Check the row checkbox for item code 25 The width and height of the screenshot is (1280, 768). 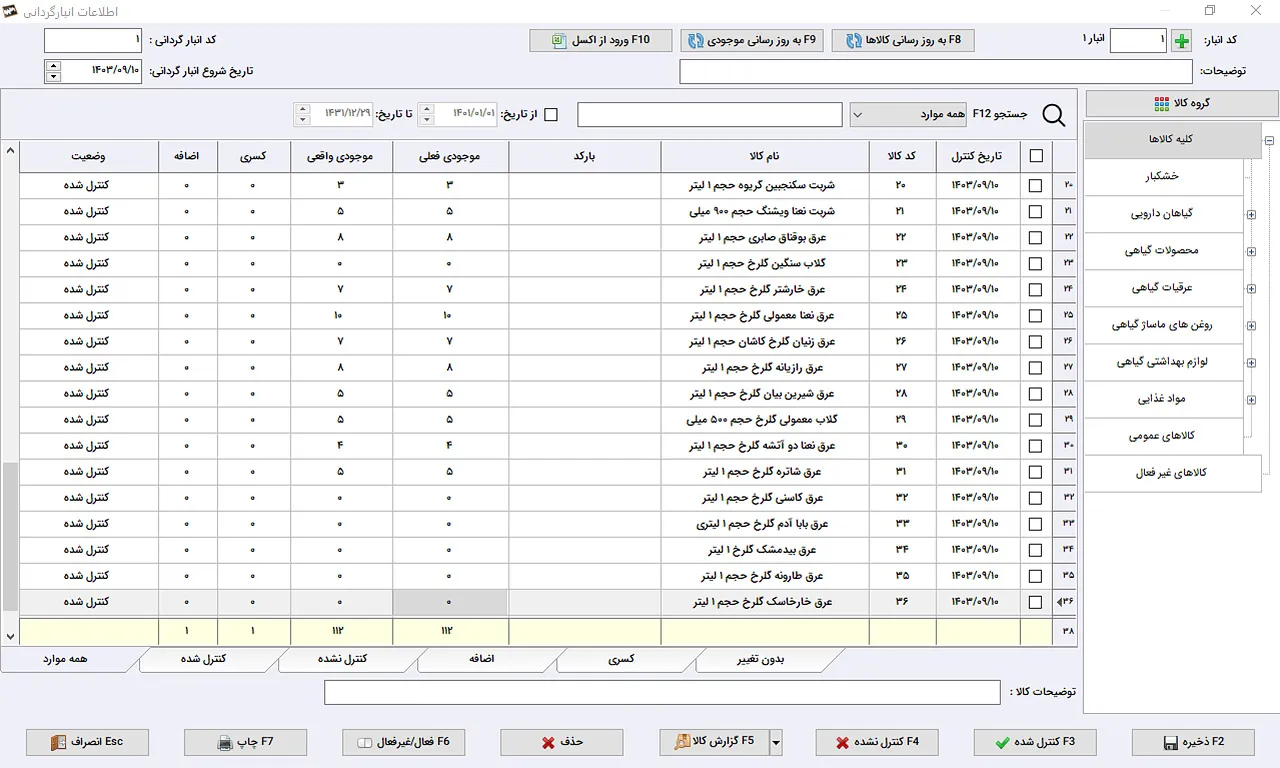(x=1035, y=315)
